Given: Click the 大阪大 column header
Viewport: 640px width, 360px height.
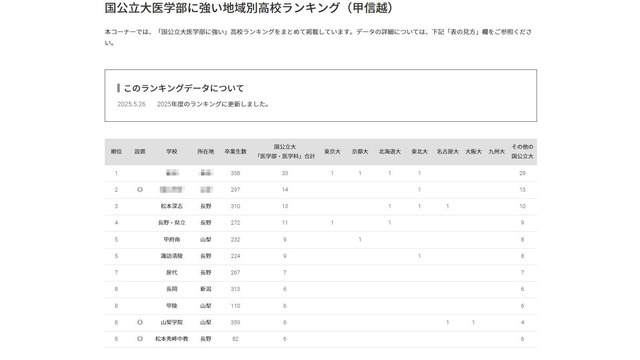Looking at the screenshot, I should (473, 151).
